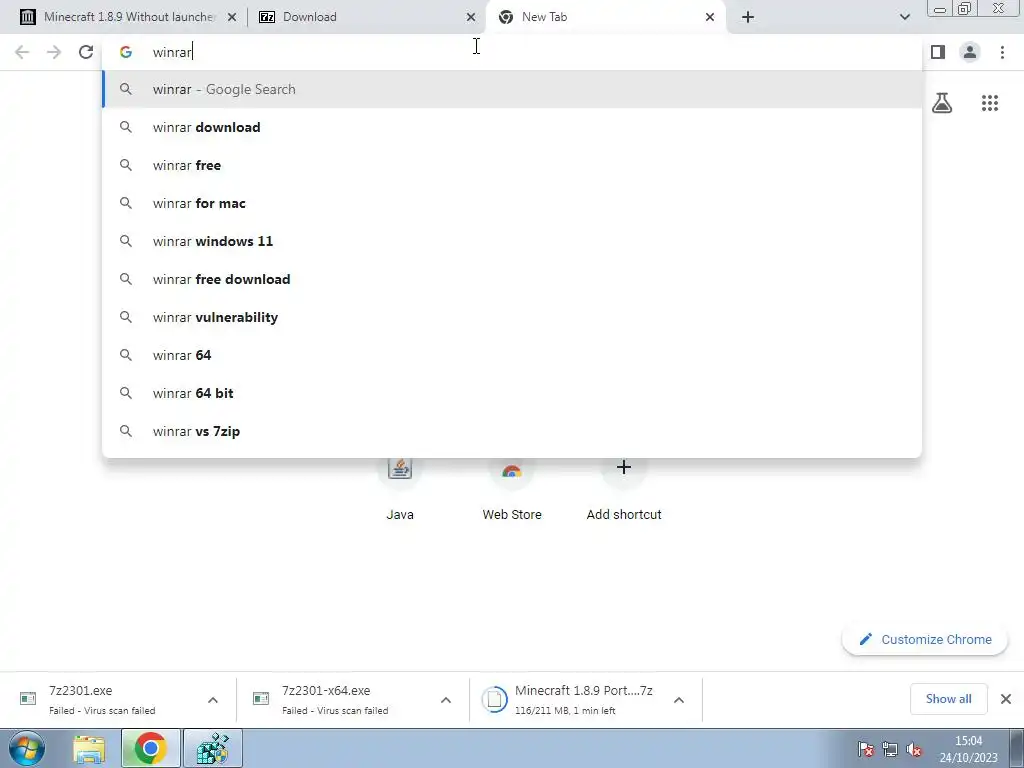1024x768 pixels.
Task: Click Show all downloads button
Action: point(948,699)
